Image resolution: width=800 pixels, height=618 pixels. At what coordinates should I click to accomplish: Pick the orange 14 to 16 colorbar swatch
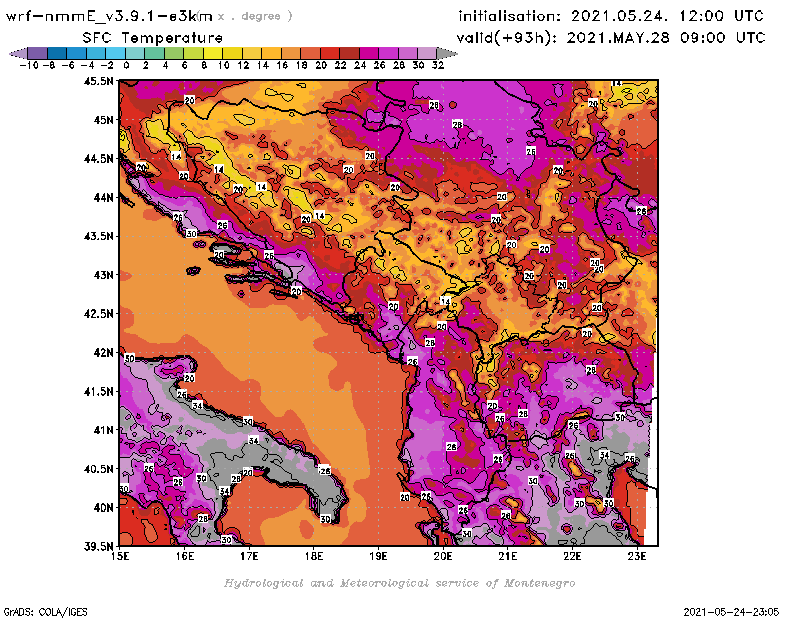click(271, 53)
